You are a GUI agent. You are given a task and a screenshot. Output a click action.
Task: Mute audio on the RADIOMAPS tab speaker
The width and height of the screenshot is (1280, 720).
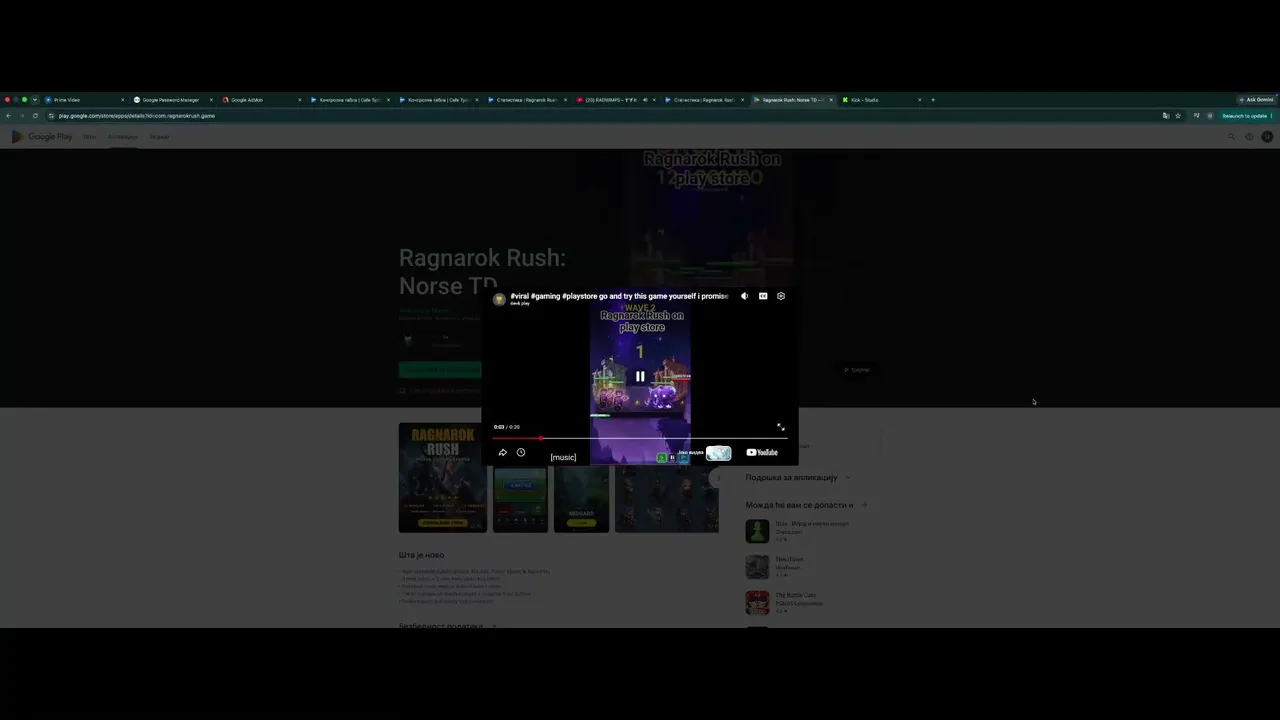645,100
